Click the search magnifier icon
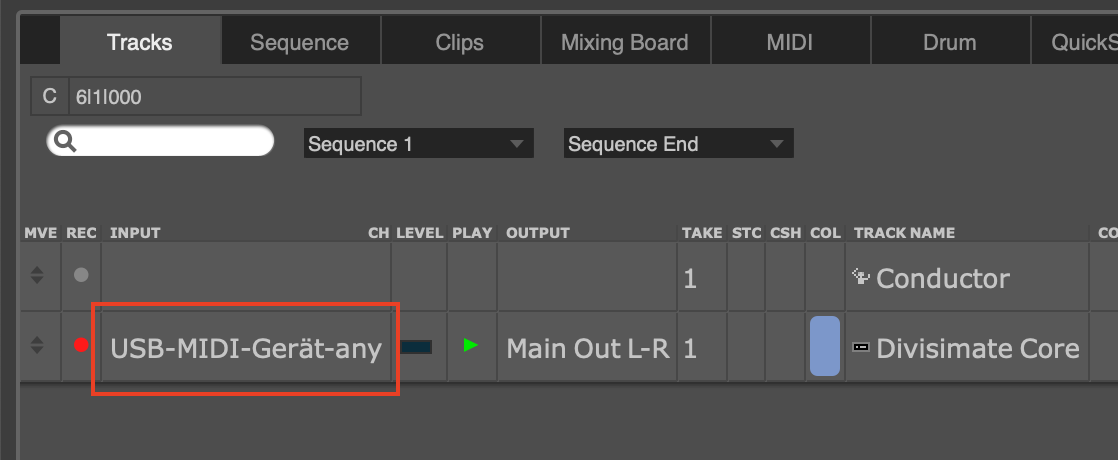 [x=66, y=142]
